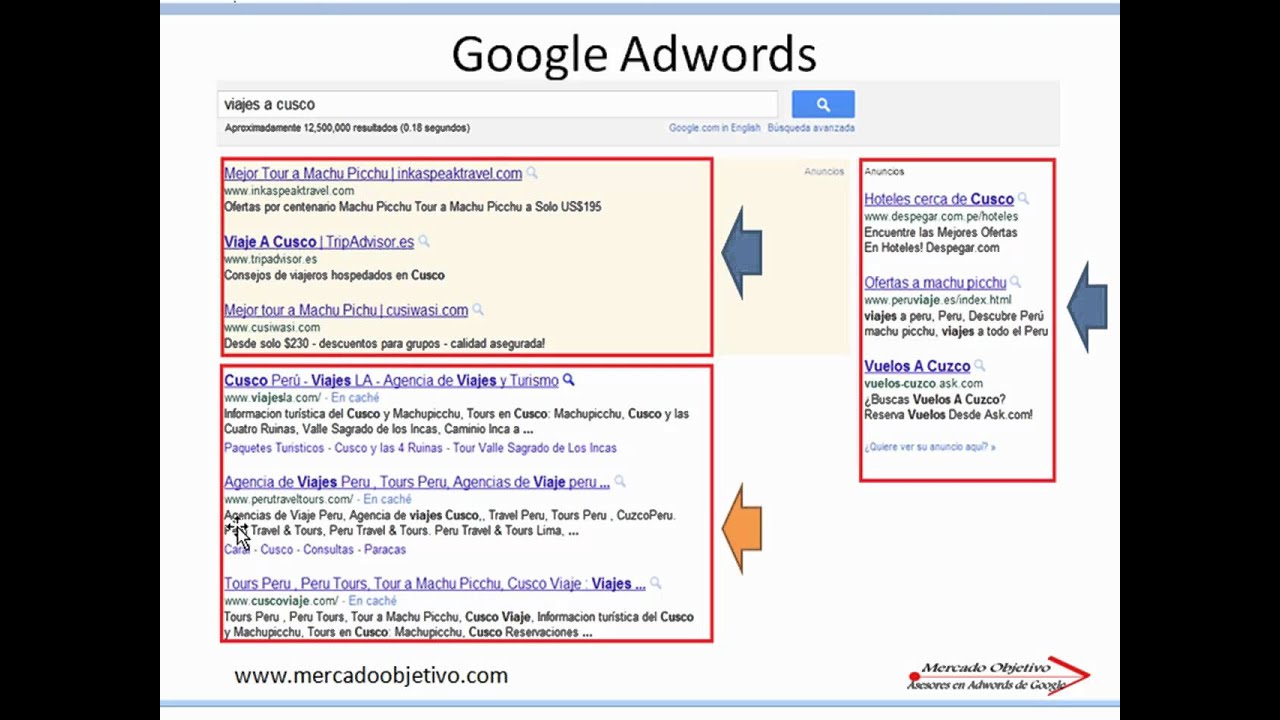The height and width of the screenshot is (720, 1280).
Task: Click preview magnifier beside Hoteles cerca de Cusco
Action: [x=1023, y=199]
